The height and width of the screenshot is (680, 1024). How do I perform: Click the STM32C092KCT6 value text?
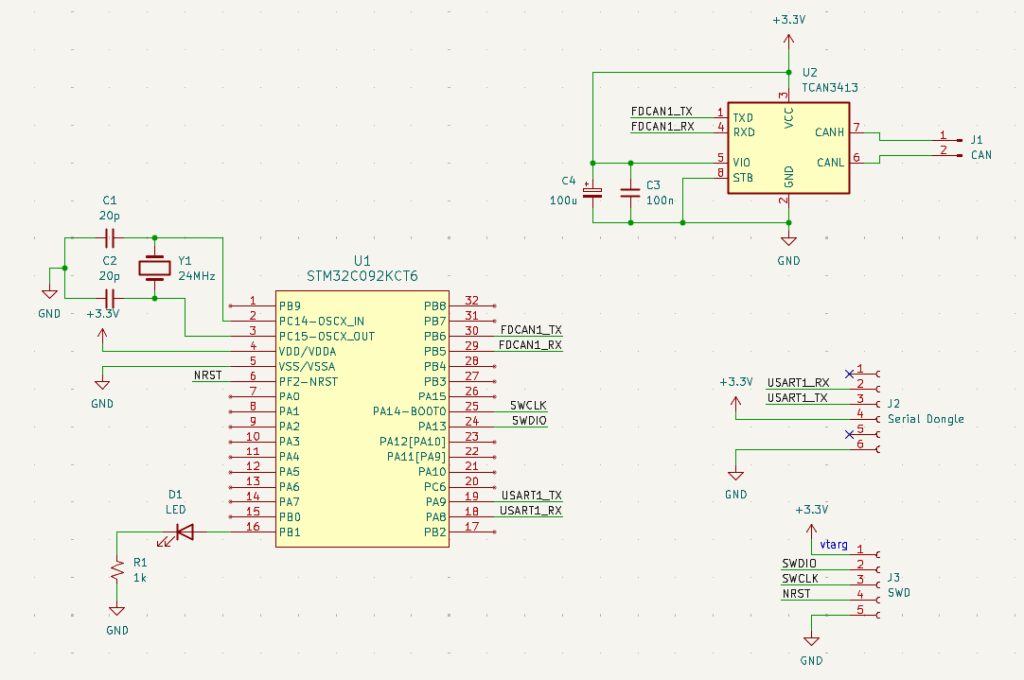tap(362, 276)
